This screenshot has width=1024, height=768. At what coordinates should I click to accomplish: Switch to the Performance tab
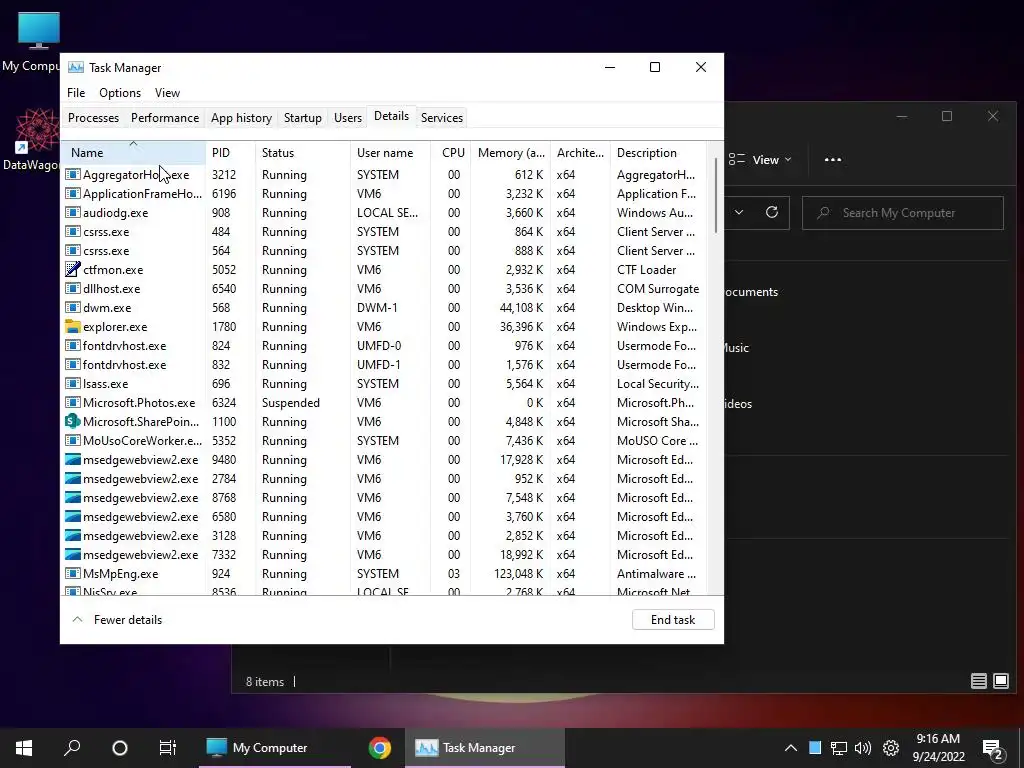click(165, 118)
